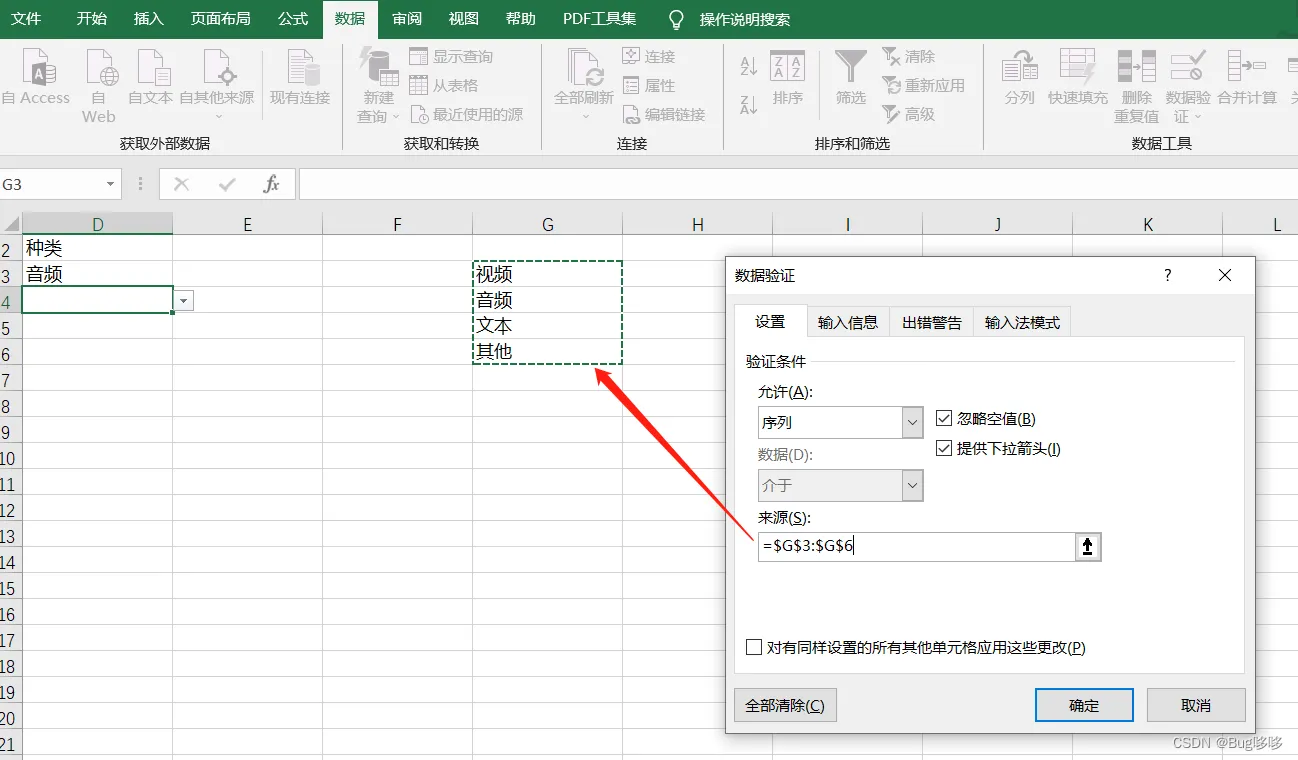Click the 全部清除 button

pyautogui.click(x=785, y=705)
